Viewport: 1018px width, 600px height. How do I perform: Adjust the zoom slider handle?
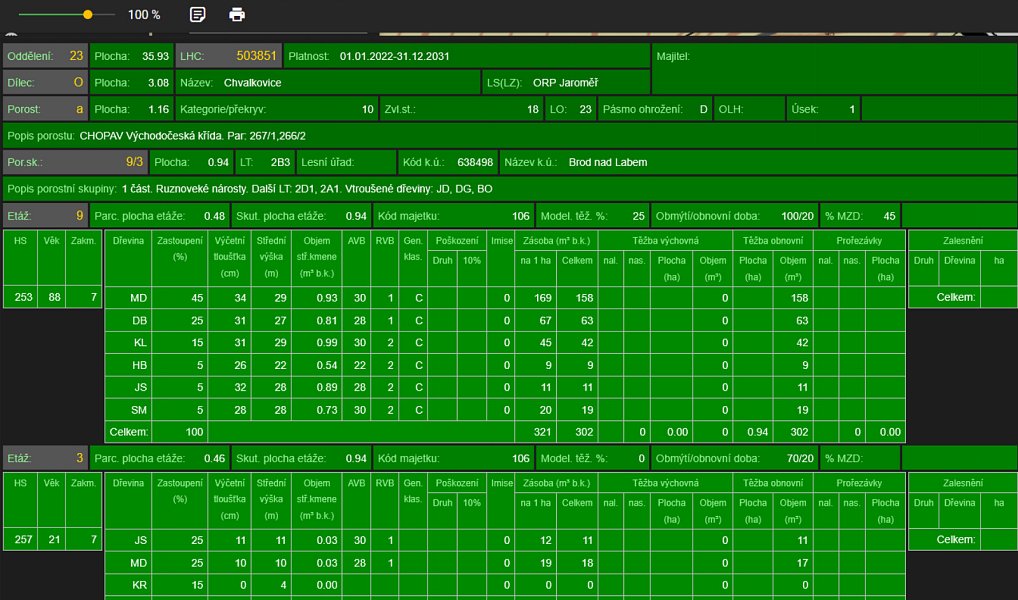88,14
